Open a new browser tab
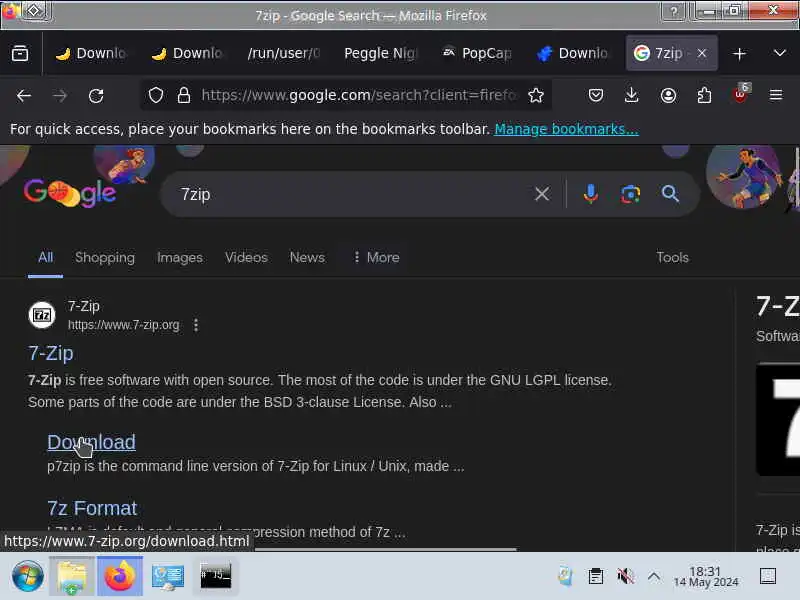The image size is (800, 600). 739,54
